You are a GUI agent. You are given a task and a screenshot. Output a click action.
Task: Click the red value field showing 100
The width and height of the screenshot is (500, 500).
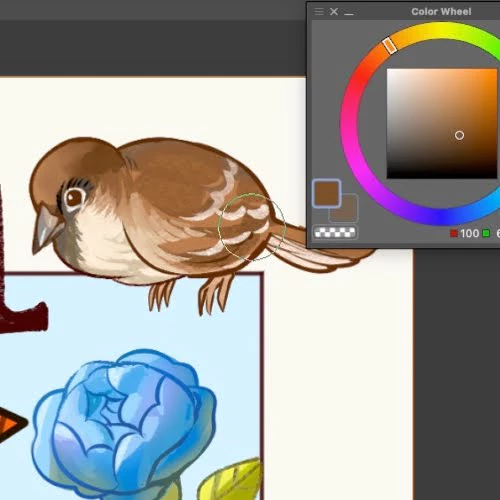[469, 233]
